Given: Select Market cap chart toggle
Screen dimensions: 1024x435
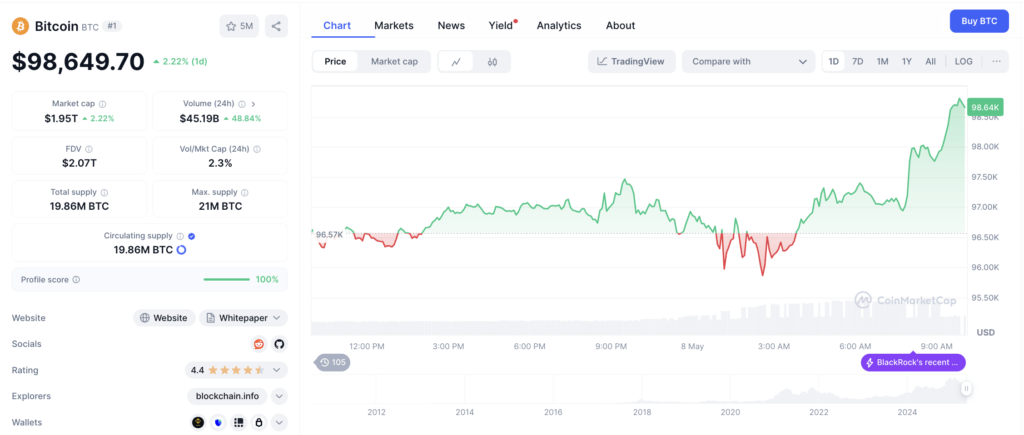Looking at the screenshot, I should (394, 61).
